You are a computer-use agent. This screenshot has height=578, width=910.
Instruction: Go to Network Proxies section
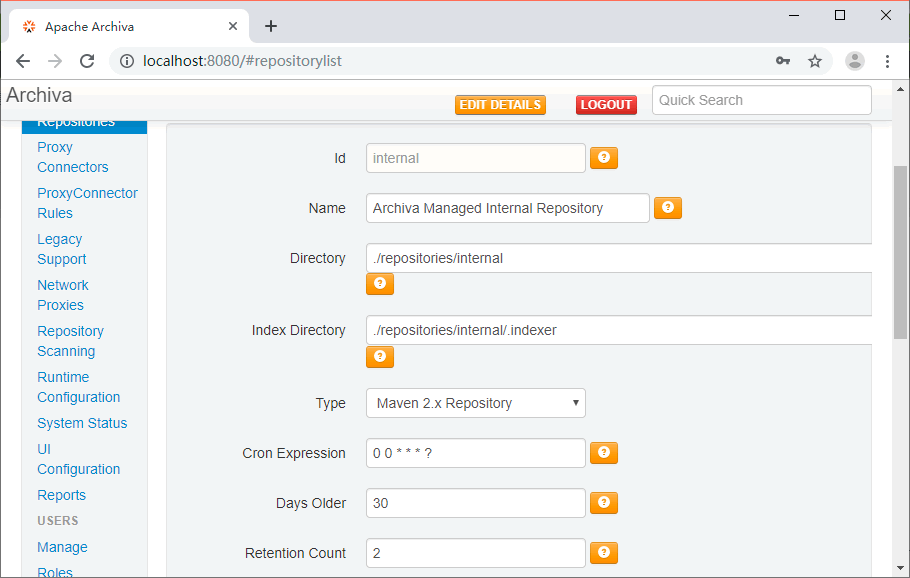pyautogui.click(x=62, y=295)
